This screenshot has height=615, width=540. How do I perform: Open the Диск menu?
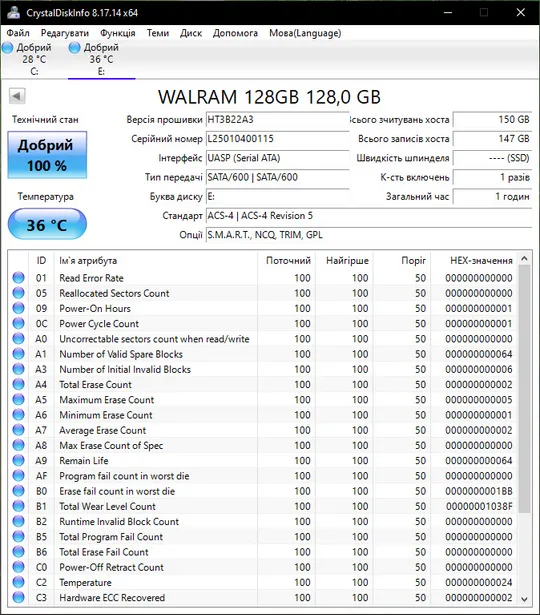click(x=191, y=33)
